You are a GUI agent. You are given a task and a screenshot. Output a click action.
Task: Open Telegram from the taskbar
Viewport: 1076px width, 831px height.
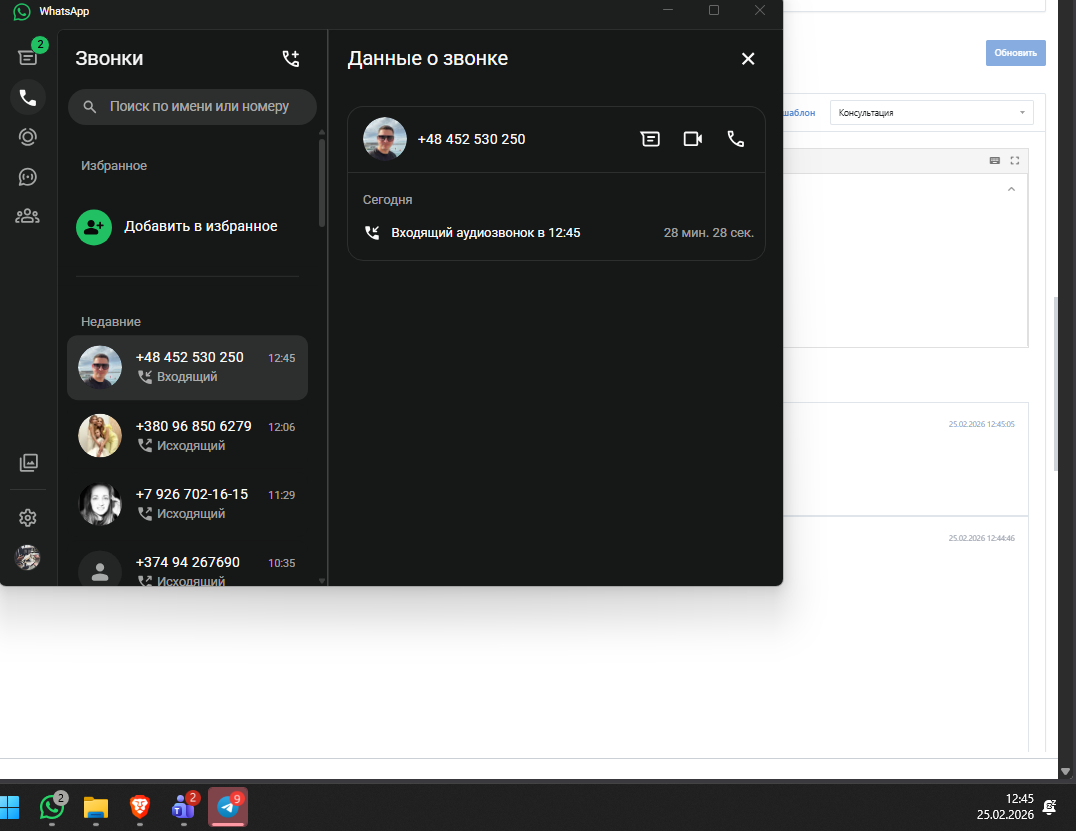click(x=228, y=807)
